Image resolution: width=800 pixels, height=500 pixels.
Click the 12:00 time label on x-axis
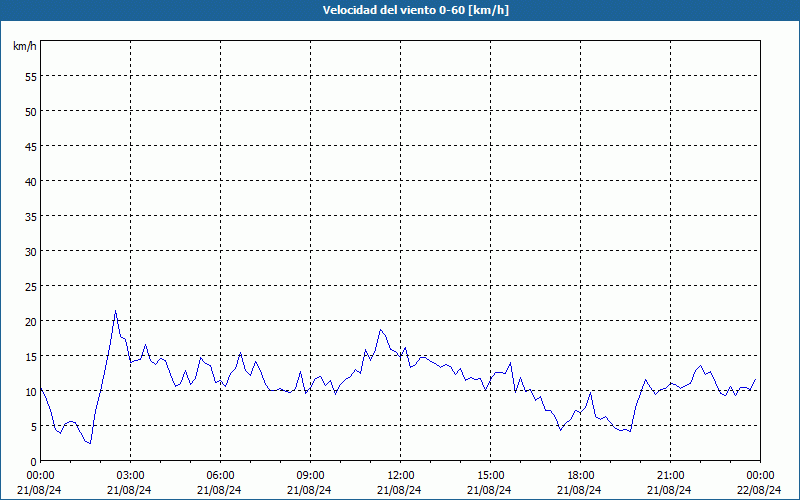pos(401,476)
